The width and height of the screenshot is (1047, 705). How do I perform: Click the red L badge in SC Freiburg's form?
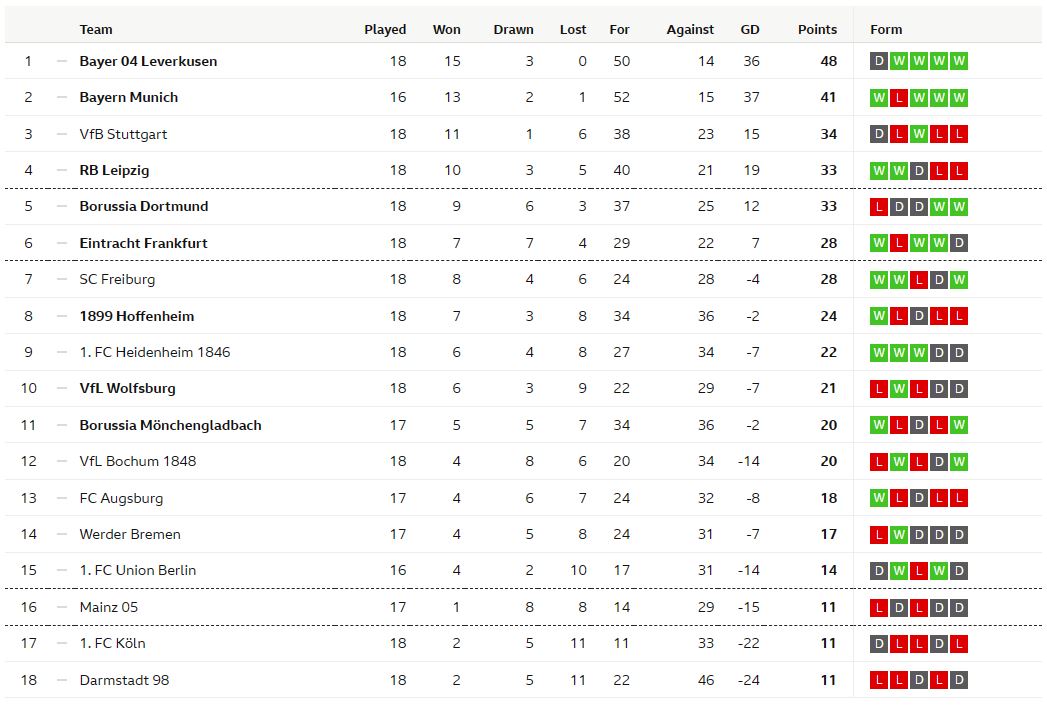click(919, 280)
